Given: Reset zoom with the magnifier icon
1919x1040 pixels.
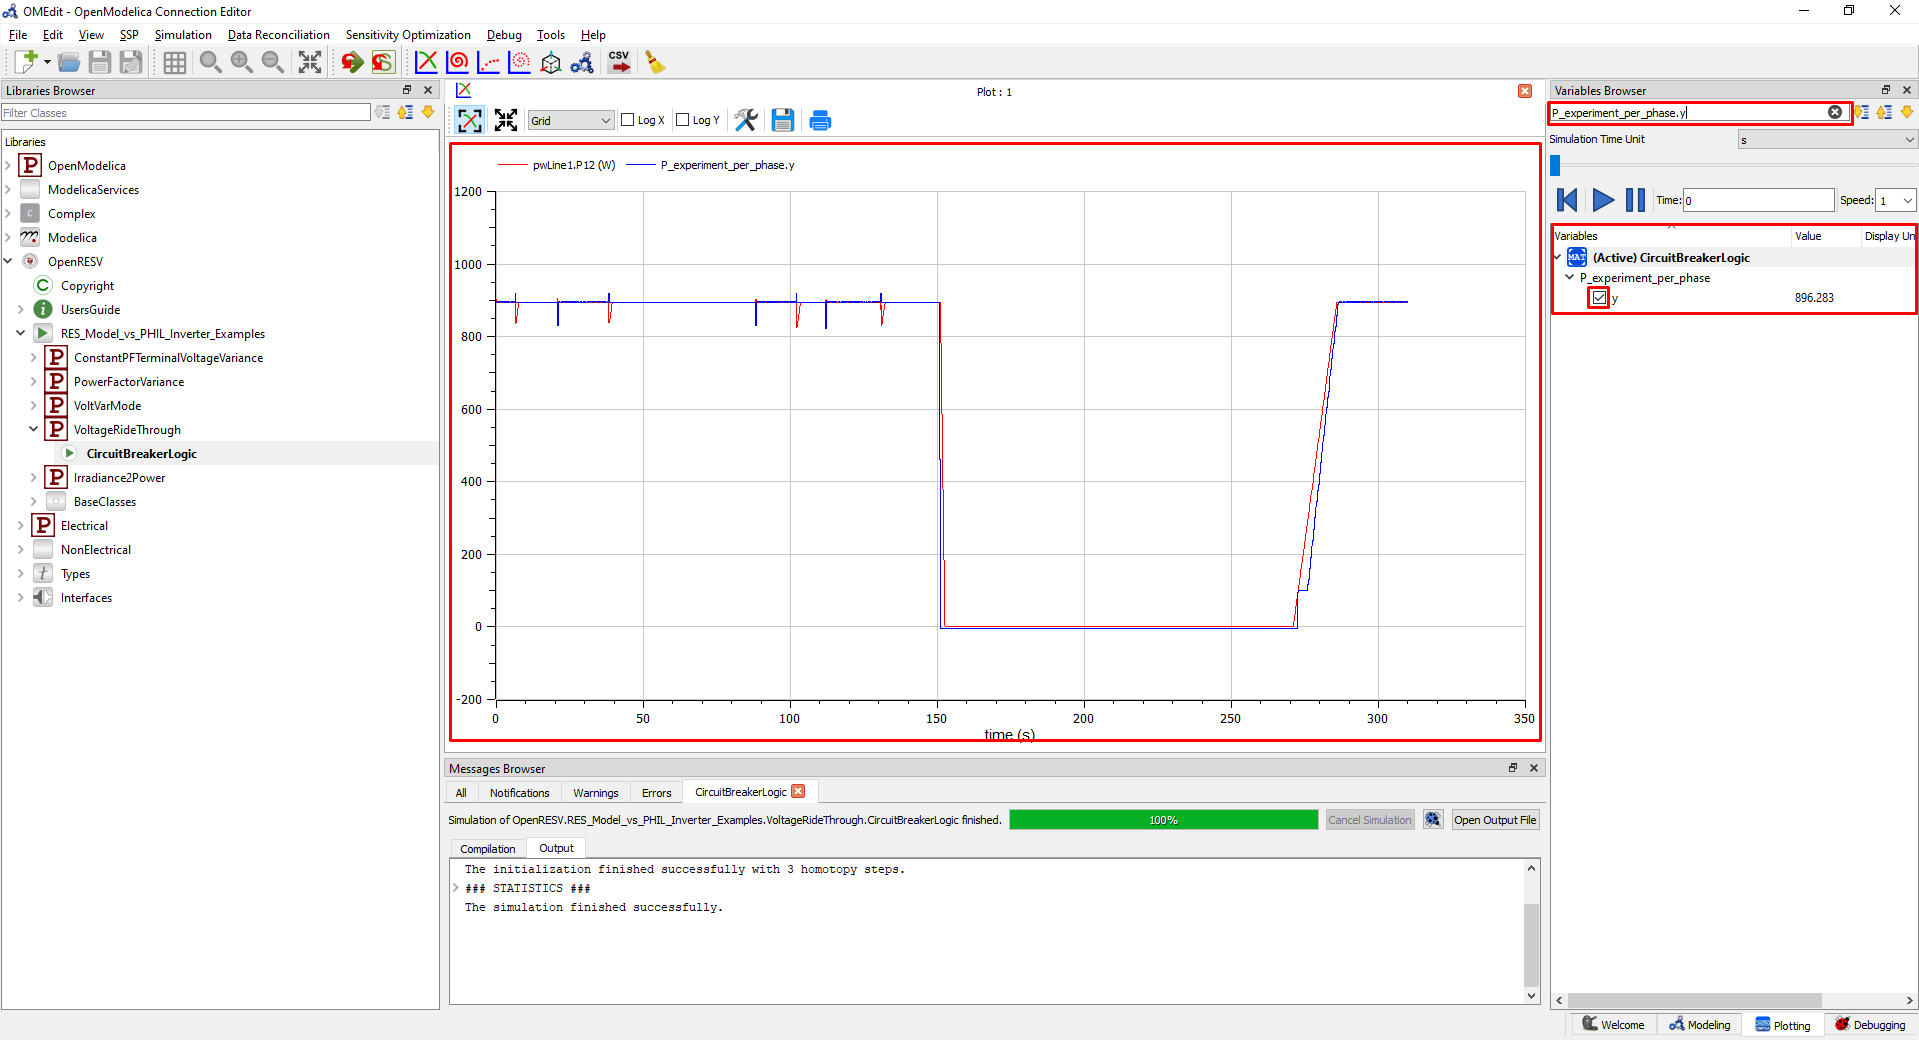Looking at the screenshot, I should [210, 62].
